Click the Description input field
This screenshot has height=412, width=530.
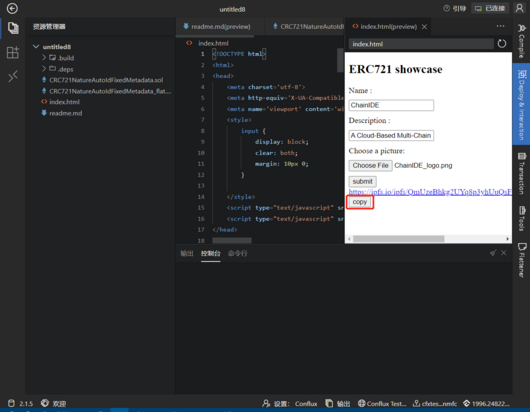tap(391, 136)
